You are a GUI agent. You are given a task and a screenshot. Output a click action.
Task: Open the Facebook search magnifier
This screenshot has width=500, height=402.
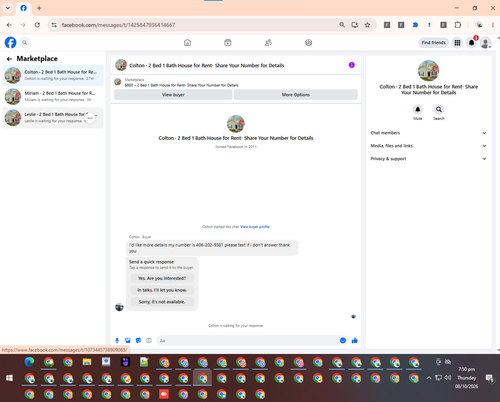(24, 43)
